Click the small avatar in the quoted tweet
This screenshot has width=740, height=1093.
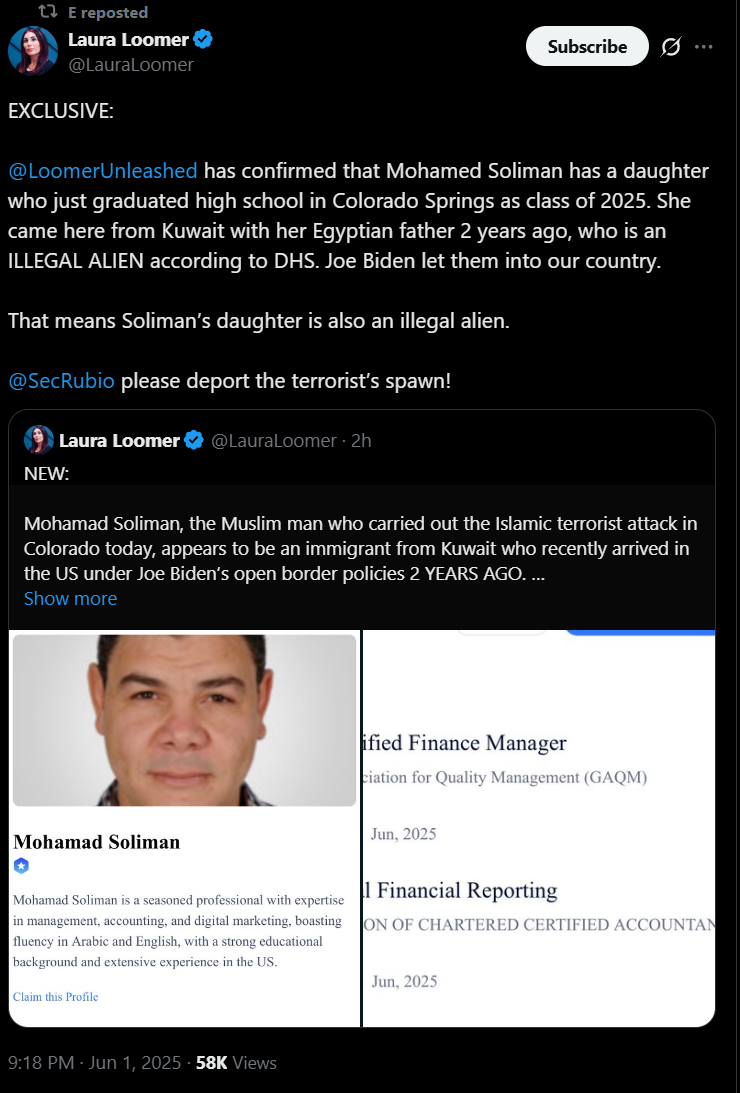tap(38, 440)
